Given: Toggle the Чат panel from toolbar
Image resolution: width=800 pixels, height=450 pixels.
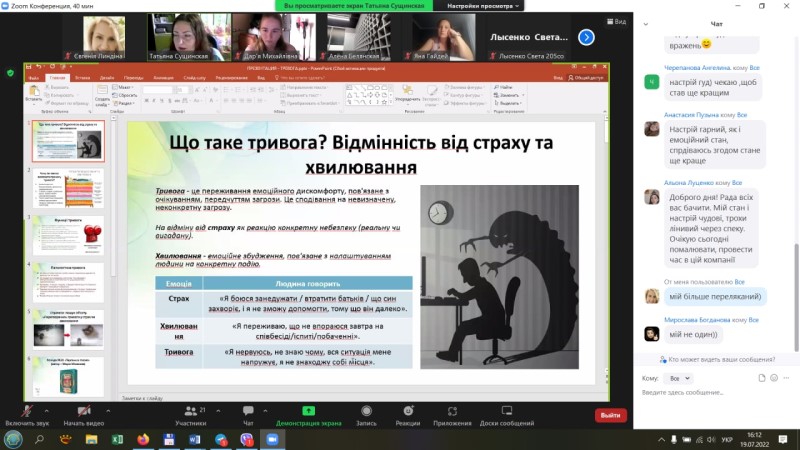Looking at the screenshot, I should click(x=248, y=411).
